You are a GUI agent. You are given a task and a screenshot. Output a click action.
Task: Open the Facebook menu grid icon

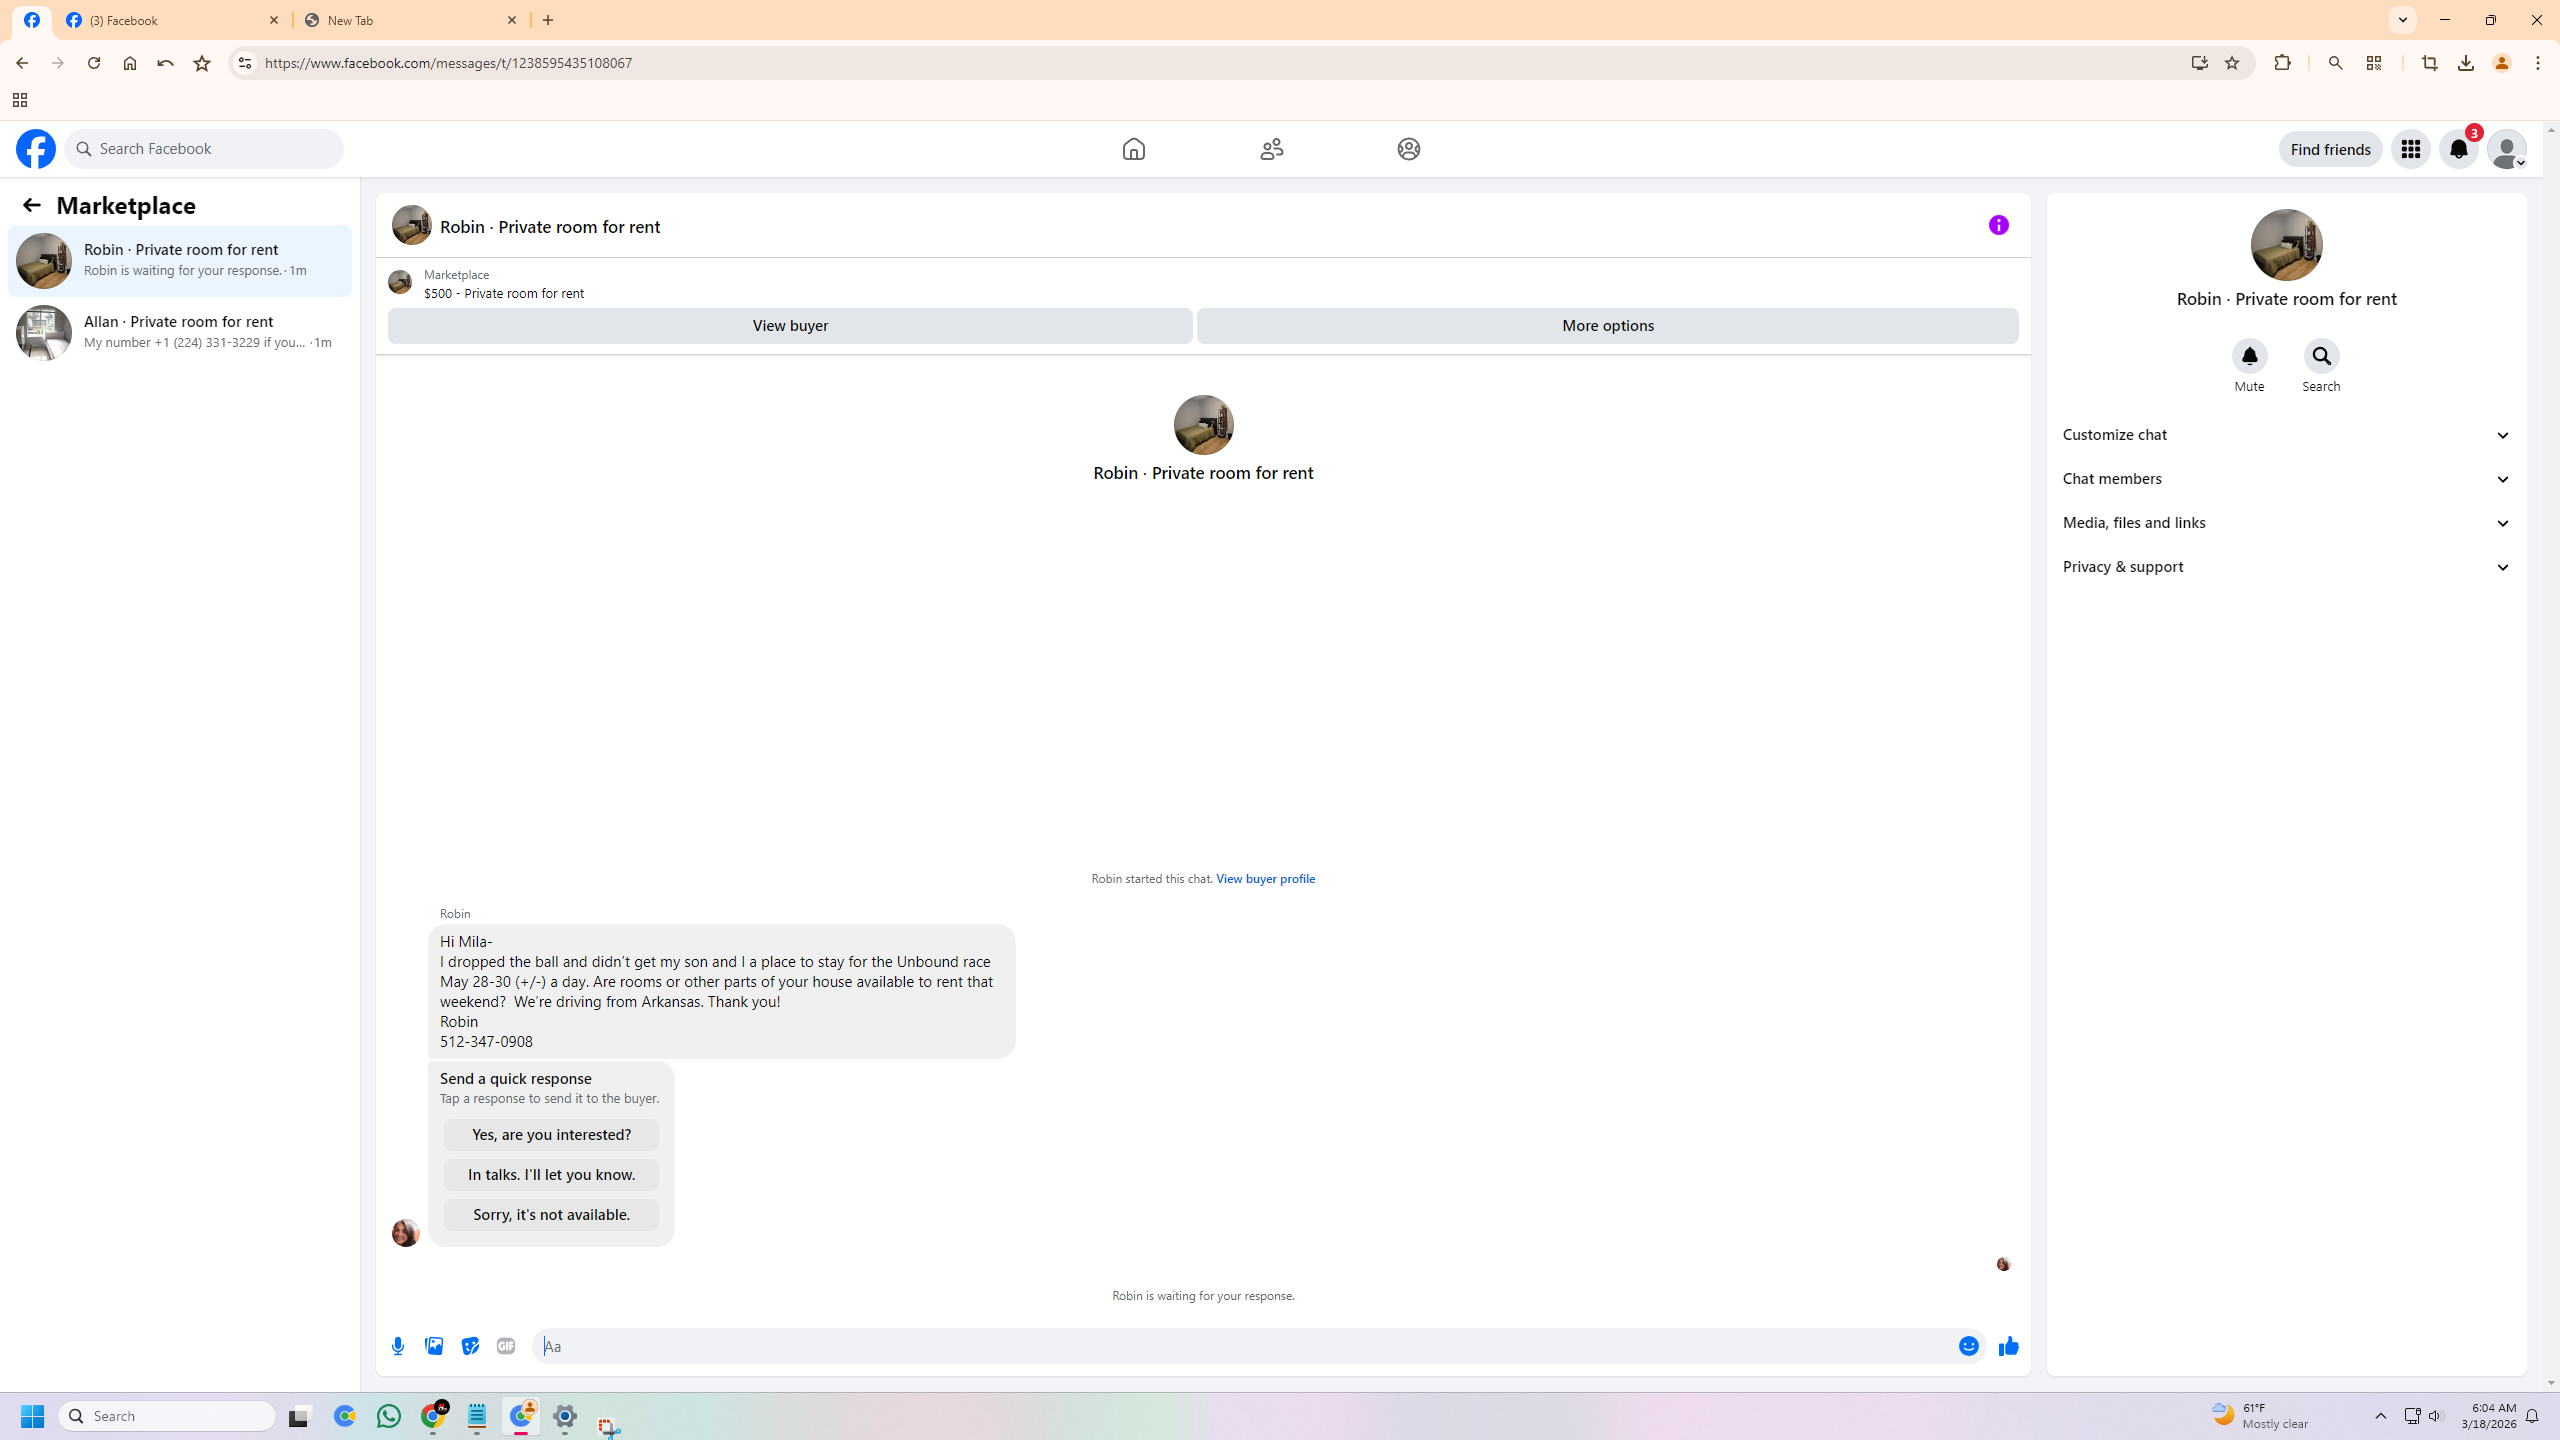2410,149
